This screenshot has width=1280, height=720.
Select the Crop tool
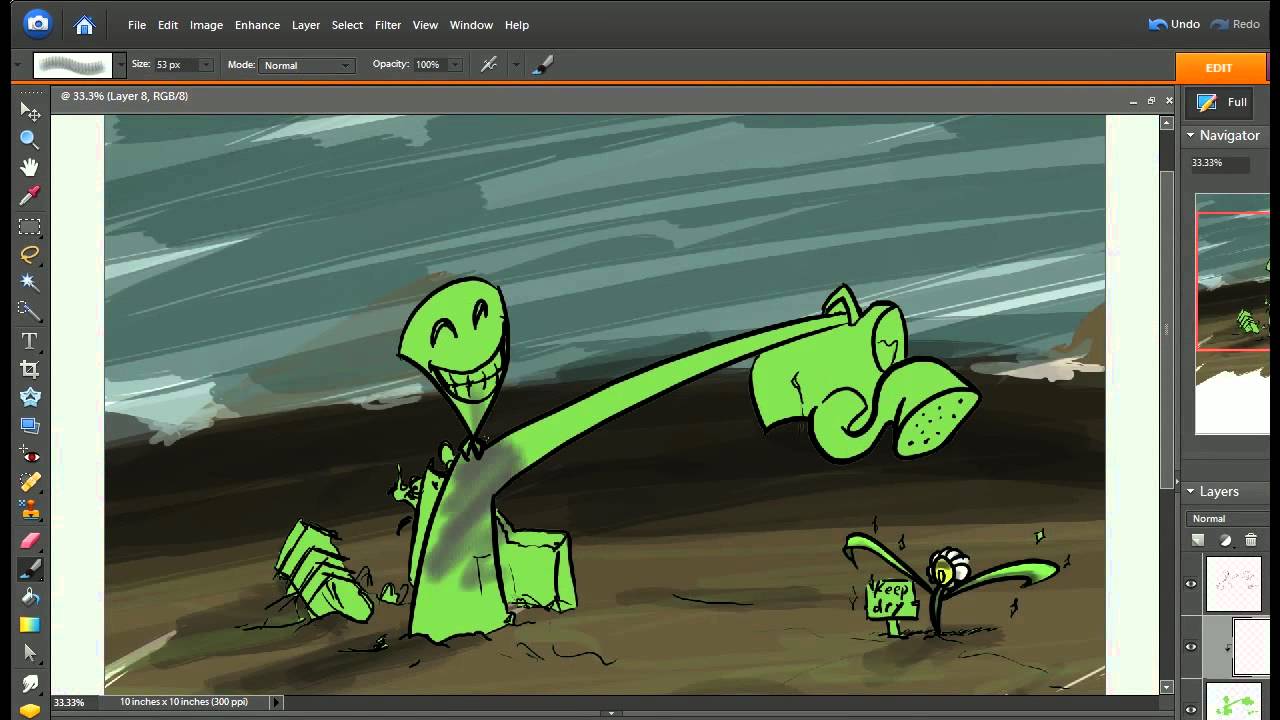[x=30, y=369]
